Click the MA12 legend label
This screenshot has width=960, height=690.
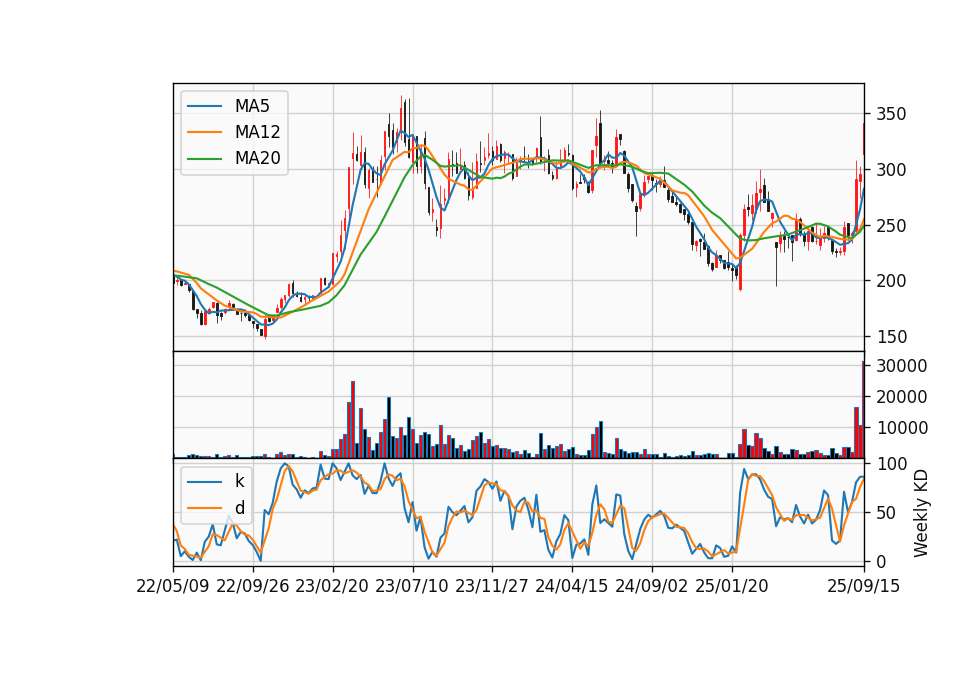pyautogui.click(x=257, y=132)
